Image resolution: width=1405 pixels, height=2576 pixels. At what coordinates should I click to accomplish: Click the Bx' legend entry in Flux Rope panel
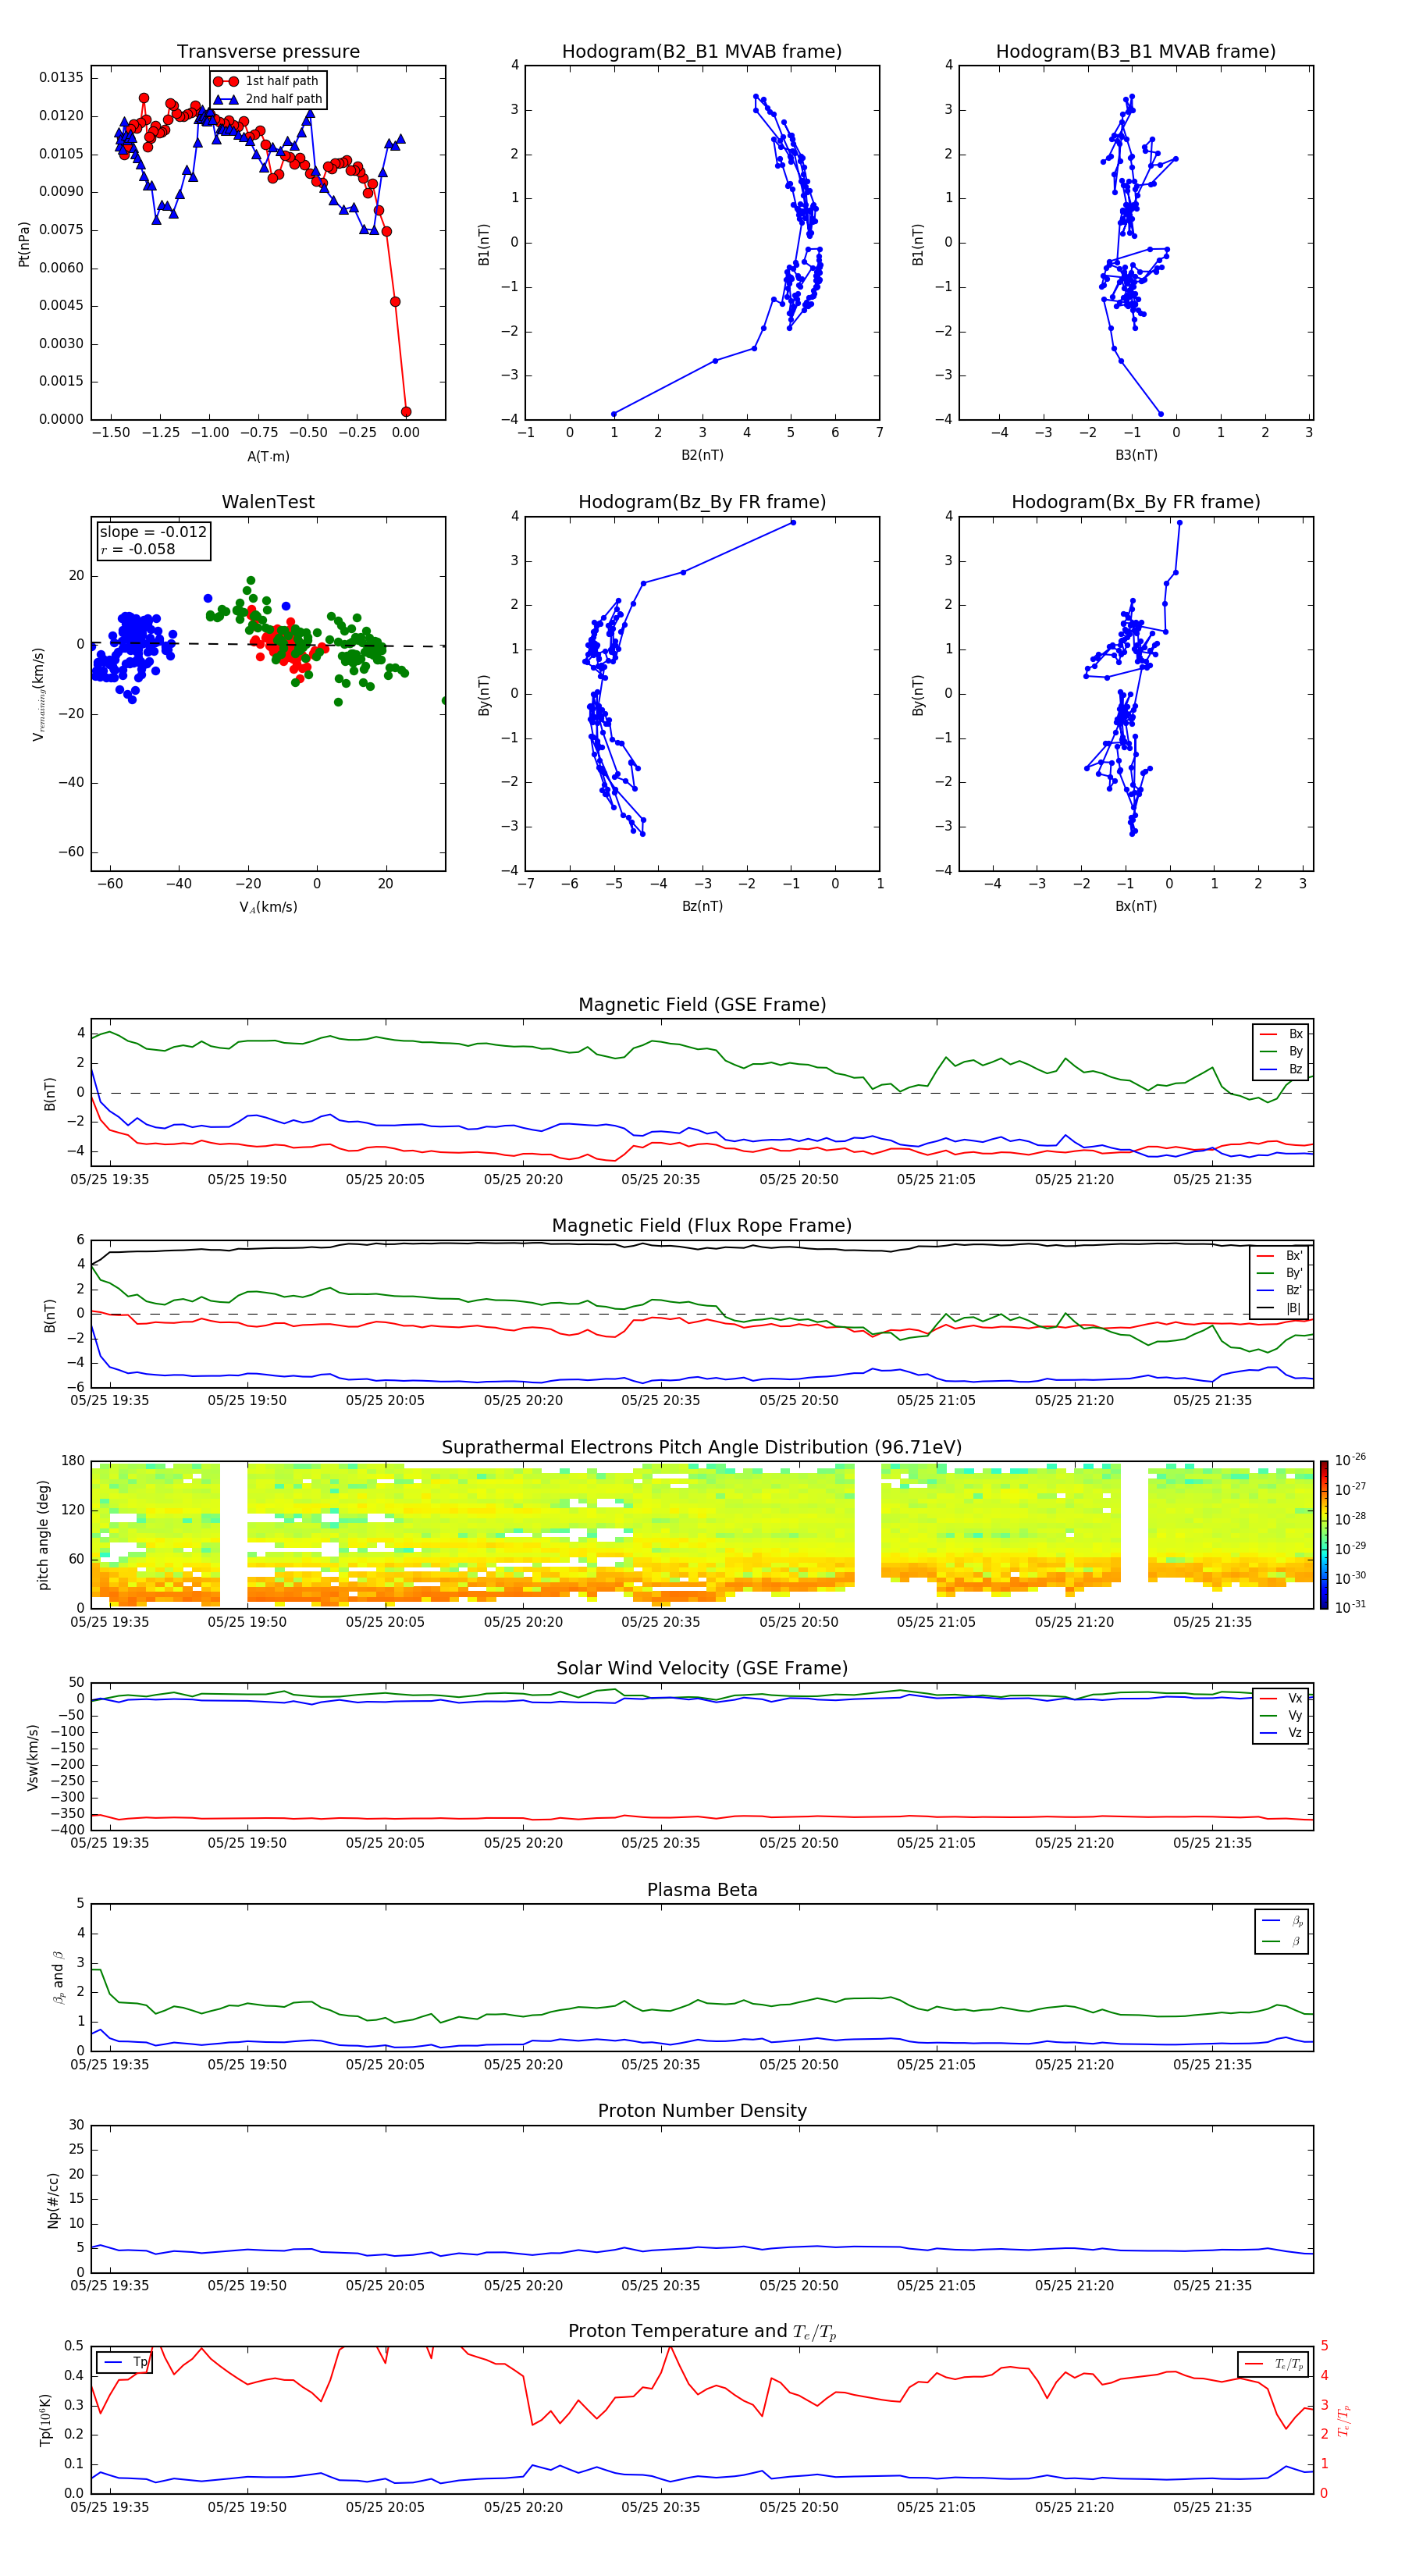[1279, 1255]
